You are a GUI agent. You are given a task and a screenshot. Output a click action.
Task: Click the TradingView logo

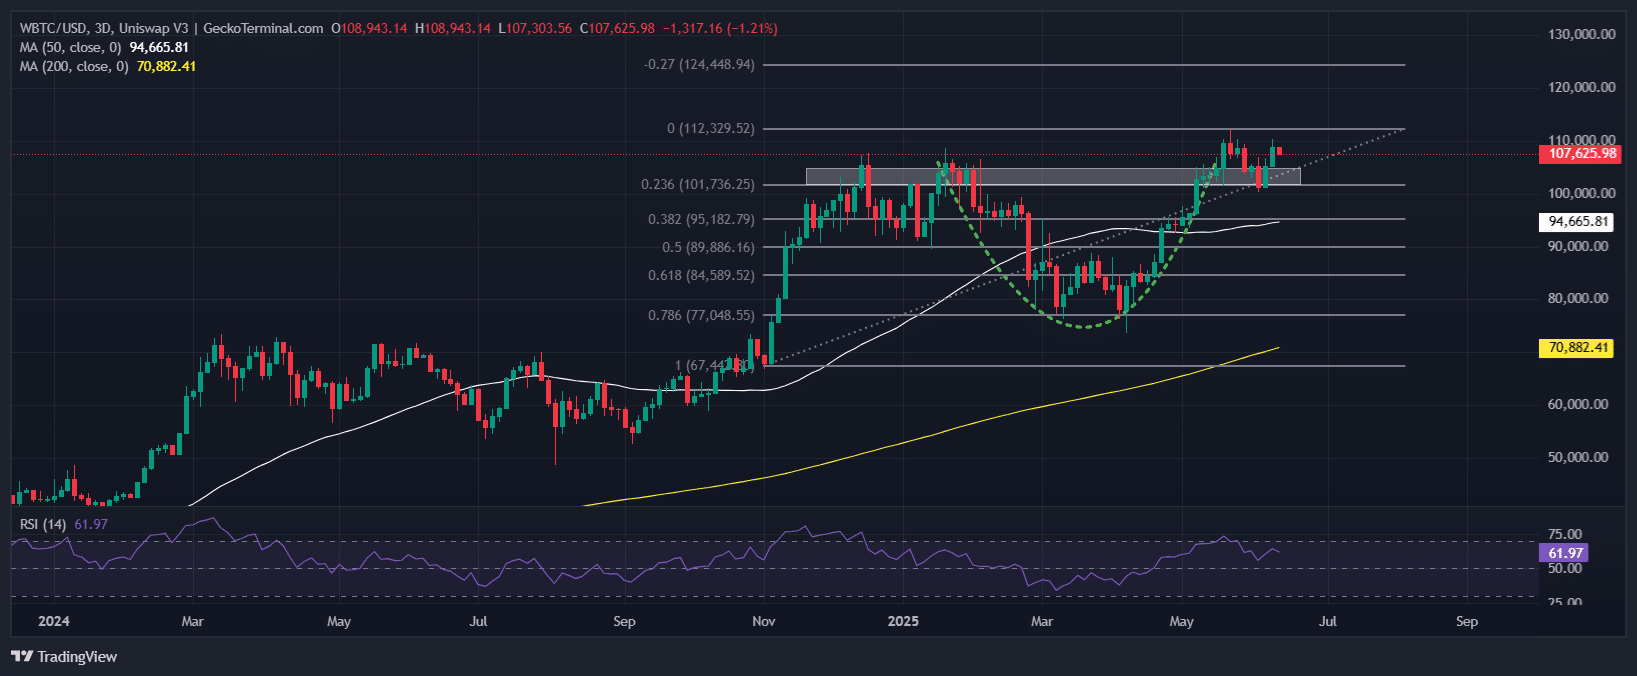[x=64, y=657]
